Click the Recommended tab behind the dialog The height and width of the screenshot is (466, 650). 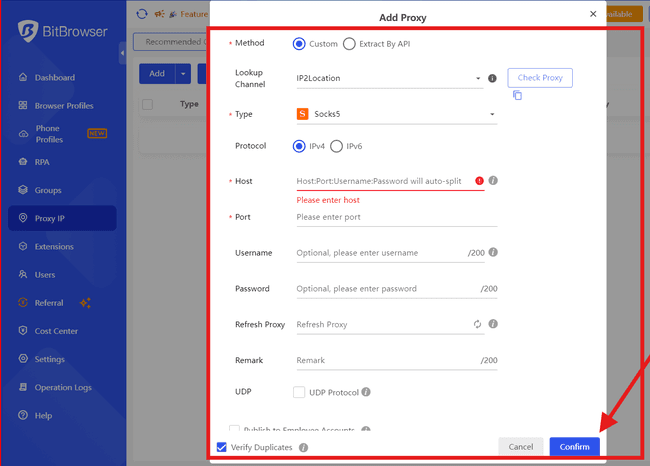(x=171, y=42)
